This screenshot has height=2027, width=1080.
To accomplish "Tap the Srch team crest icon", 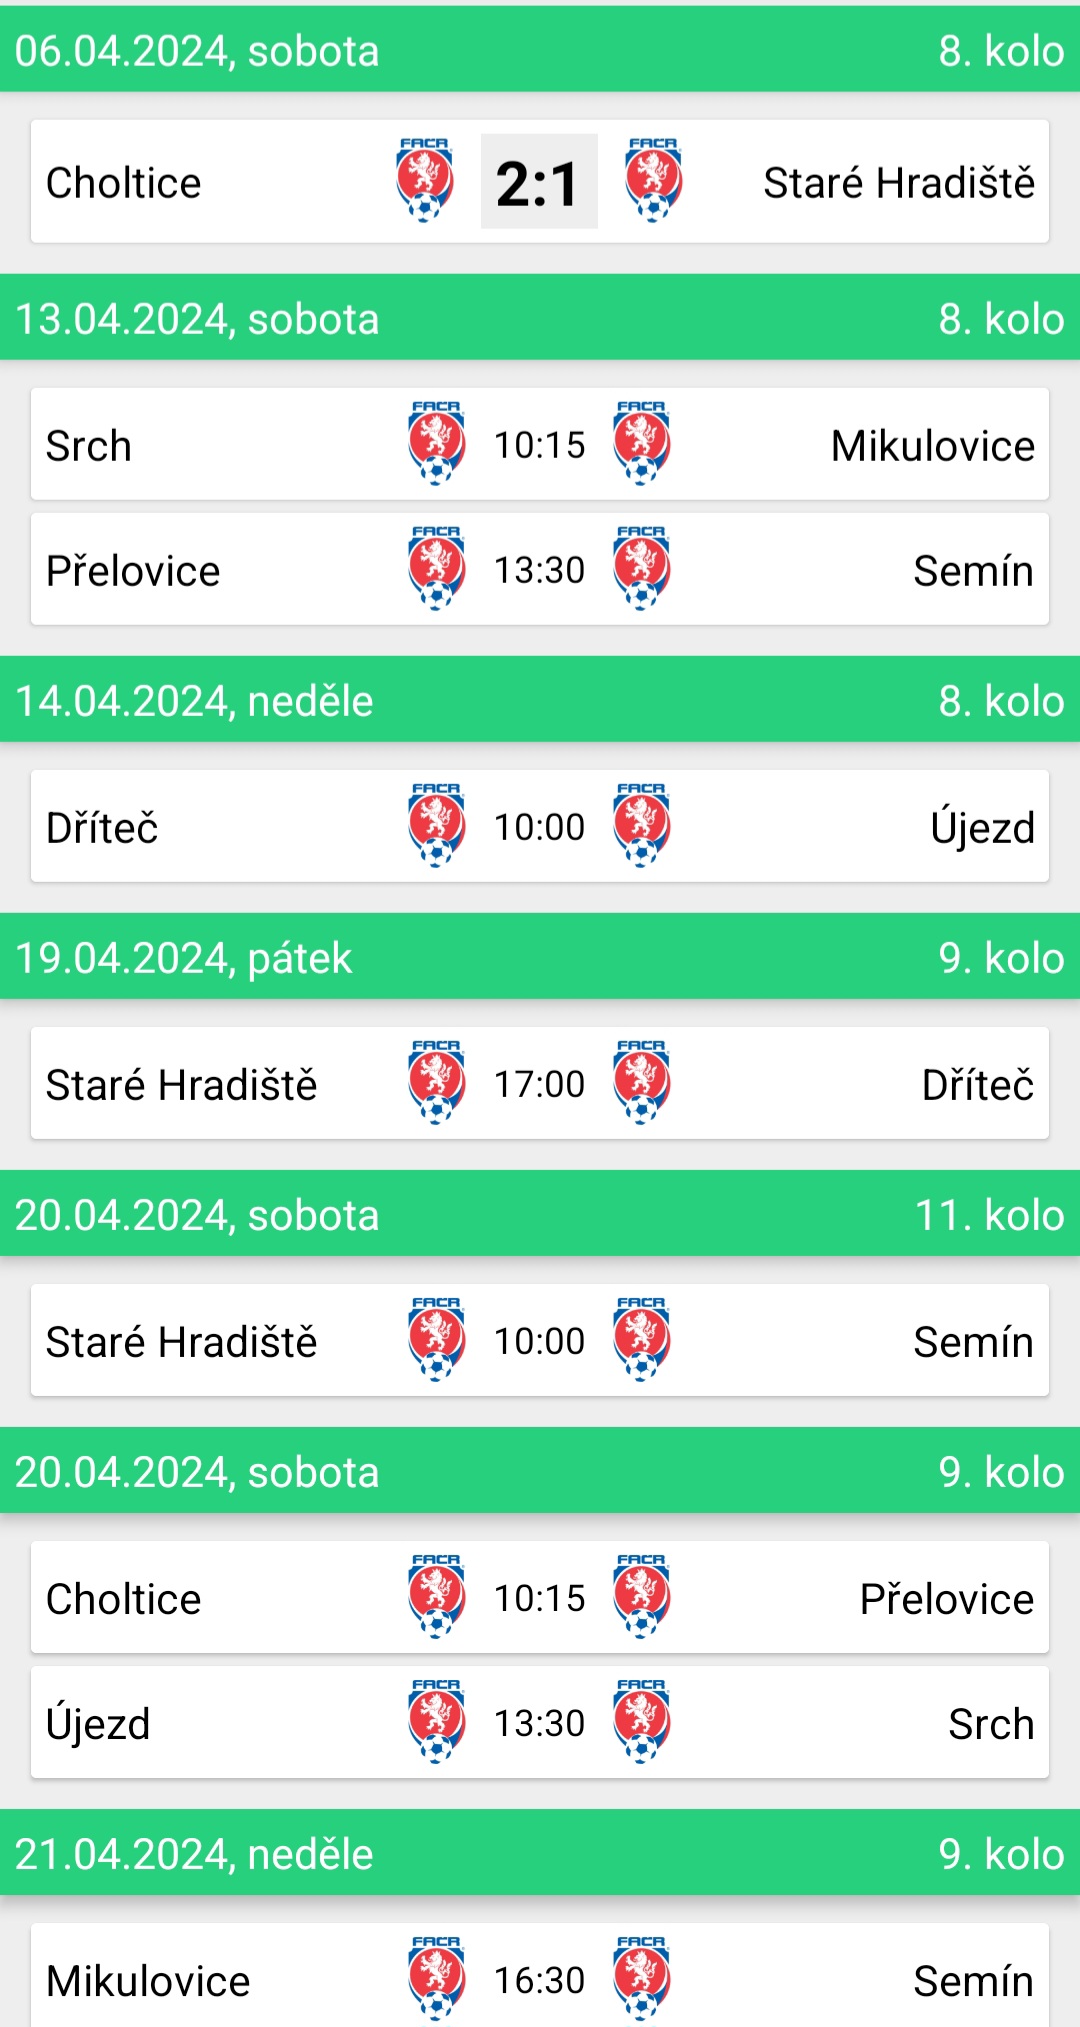I will [x=437, y=443].
